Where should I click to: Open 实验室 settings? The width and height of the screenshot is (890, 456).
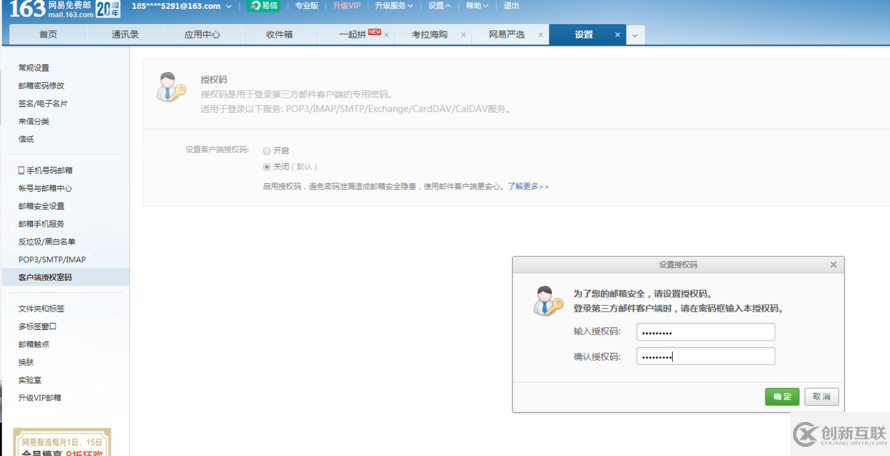point(30,380)
